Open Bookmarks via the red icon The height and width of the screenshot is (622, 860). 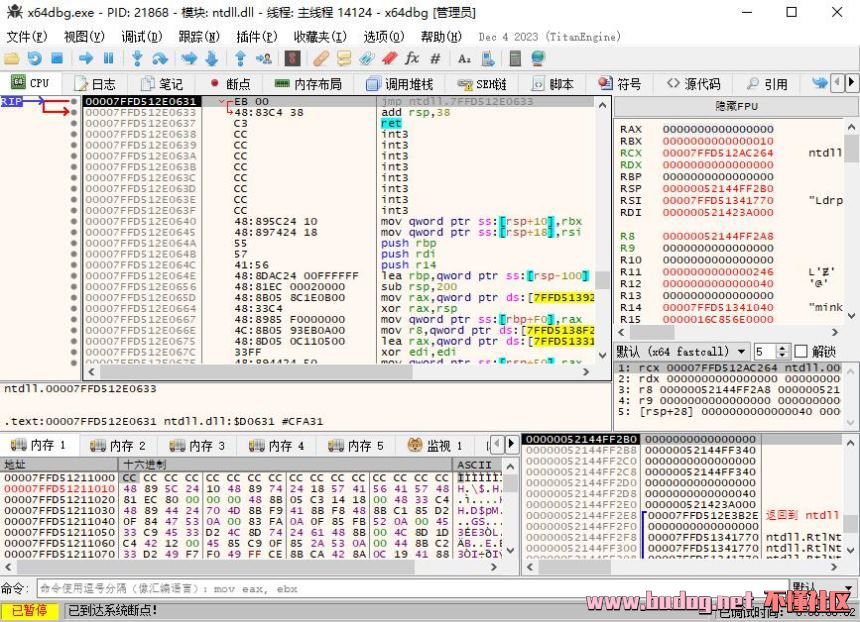[389, 59]
